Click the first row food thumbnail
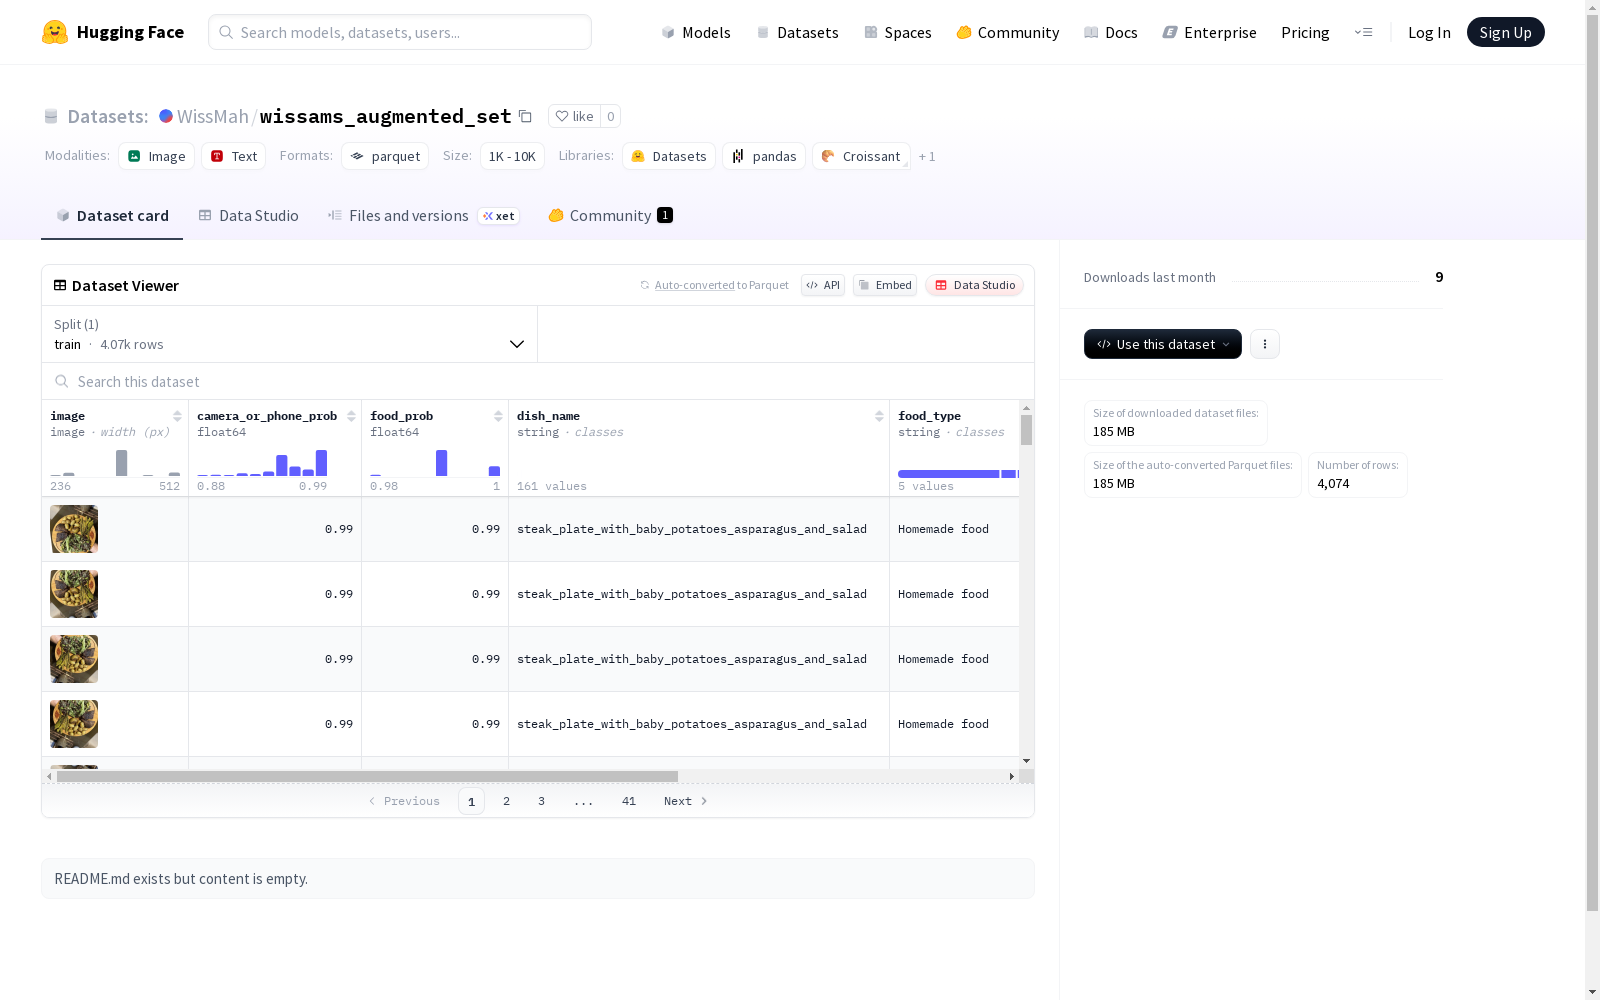Image resolution: width=1600 pixels, height=1000 pixels. (74, 529)
